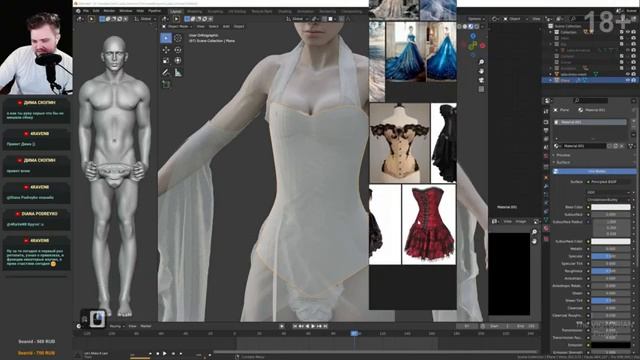Activate the Rotate tool
The height and width of the screenshot is (360, 640).
(x=178, y=49)
